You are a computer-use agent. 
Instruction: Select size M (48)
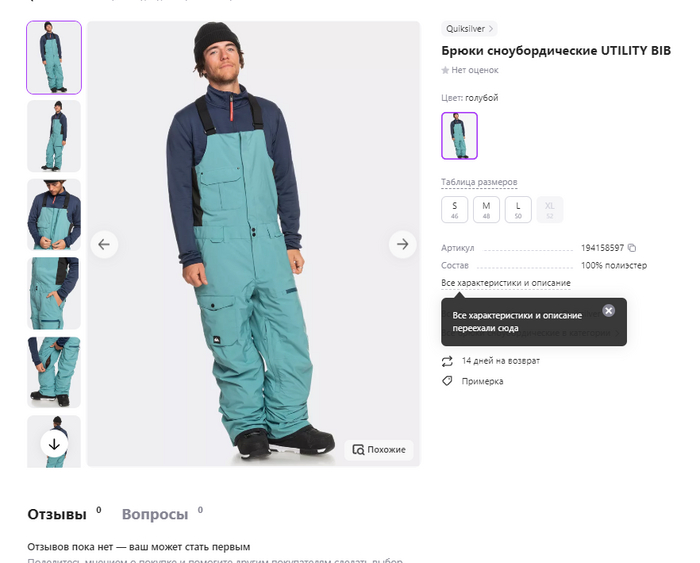[486, 209]
